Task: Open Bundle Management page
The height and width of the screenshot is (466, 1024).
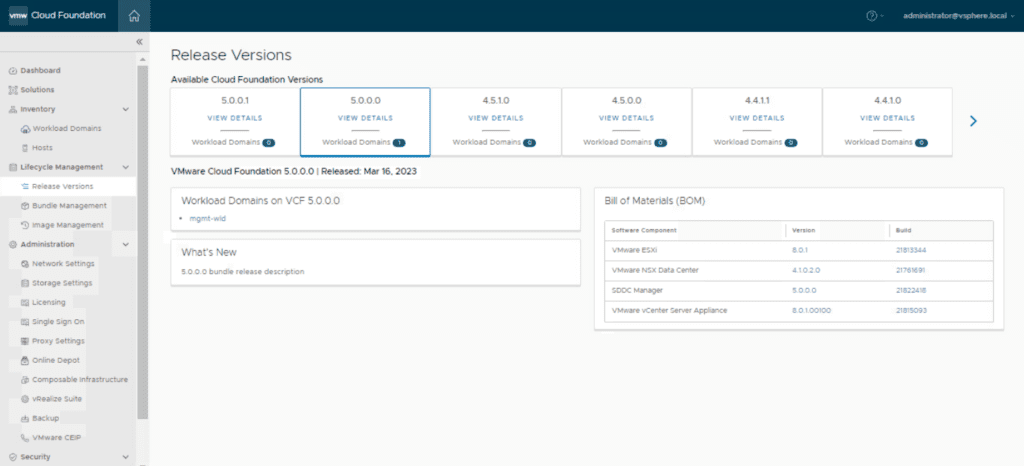Action: tap(69, 206)
